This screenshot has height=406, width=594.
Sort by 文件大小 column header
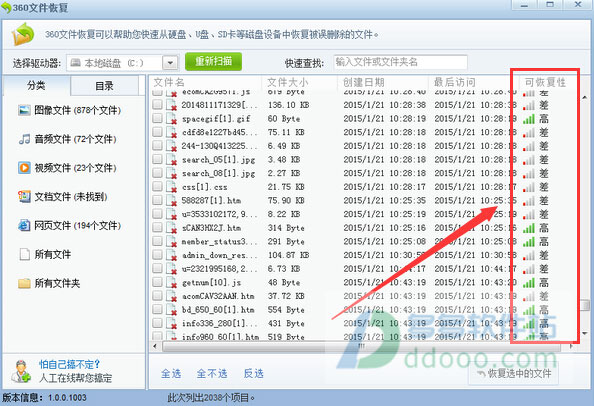tap(299, 82)
